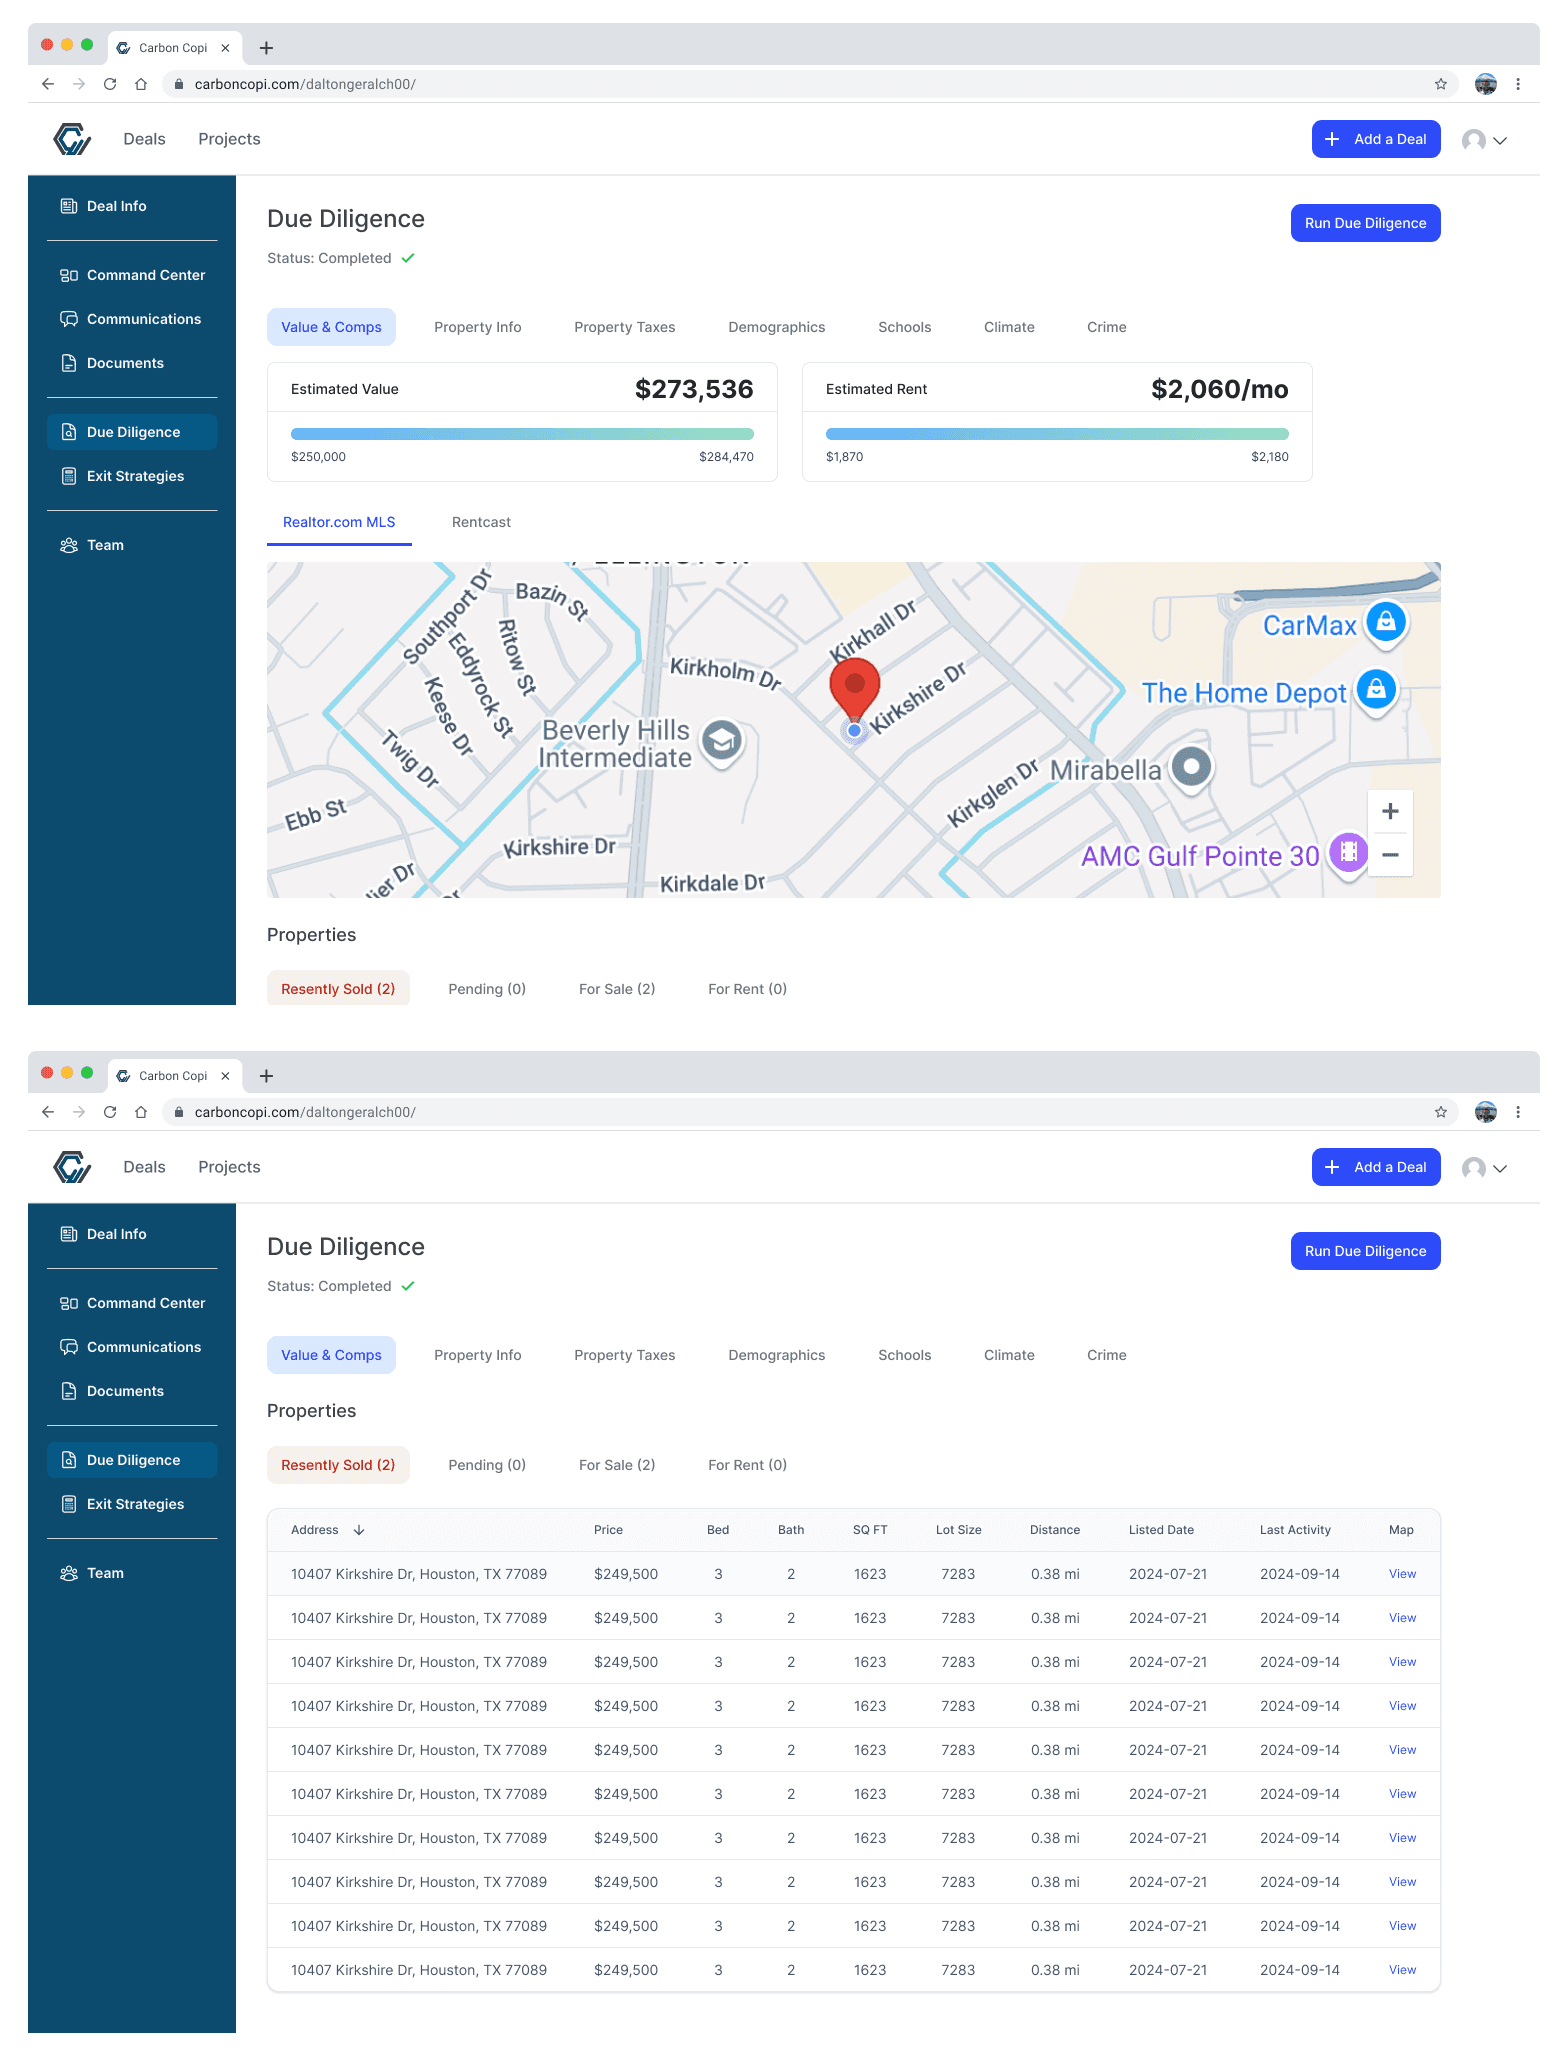Select The Home Depot map marker
Viewport: 1564px width, 2056px height.
pyautogui.click(x=1376, y=690)
